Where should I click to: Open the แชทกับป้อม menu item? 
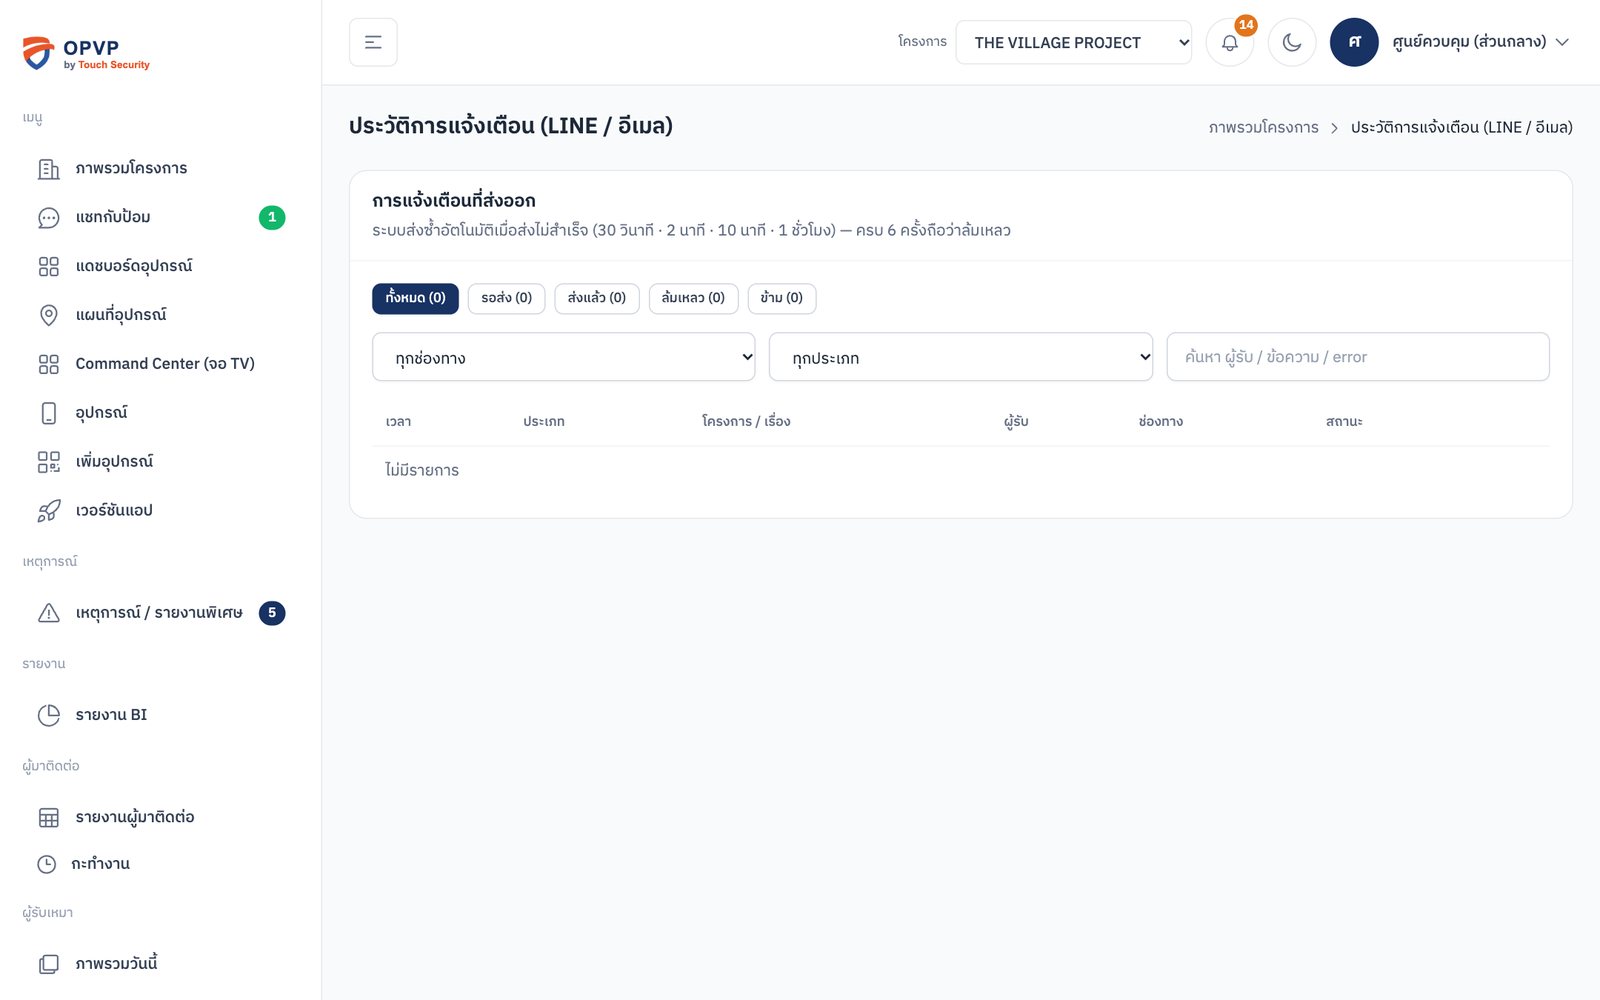(160, 217)
